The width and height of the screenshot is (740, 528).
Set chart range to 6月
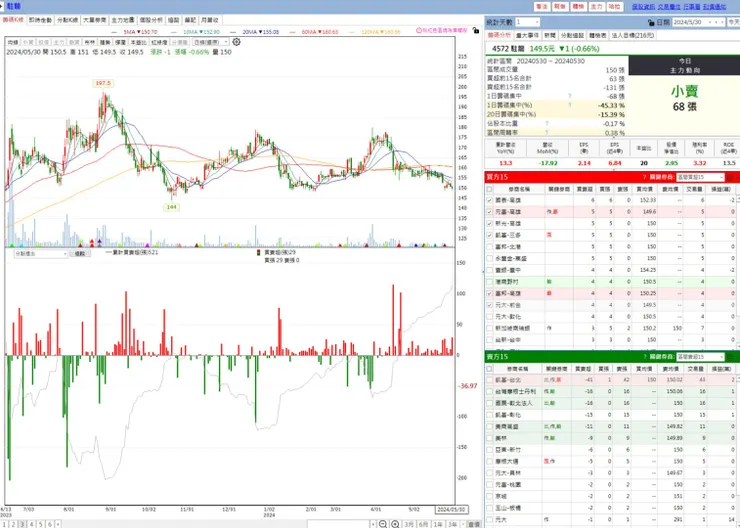[x=423, y=524]
